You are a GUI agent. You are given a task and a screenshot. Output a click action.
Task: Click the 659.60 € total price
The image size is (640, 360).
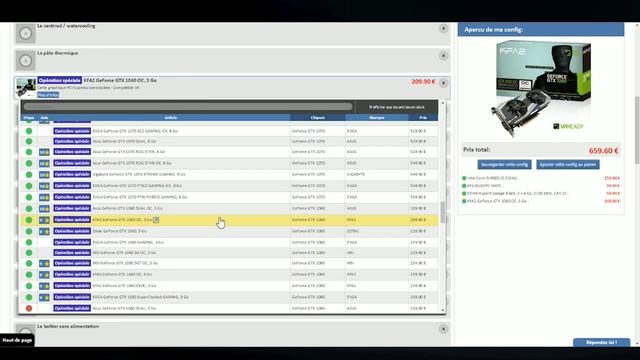(603, 151)
